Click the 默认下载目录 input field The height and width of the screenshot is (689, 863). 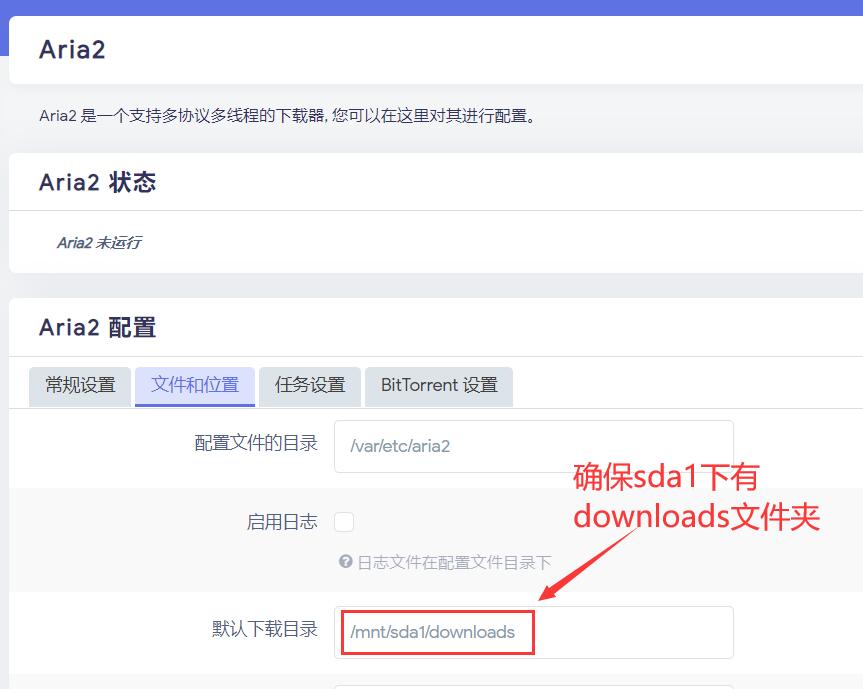coord(533,632)
